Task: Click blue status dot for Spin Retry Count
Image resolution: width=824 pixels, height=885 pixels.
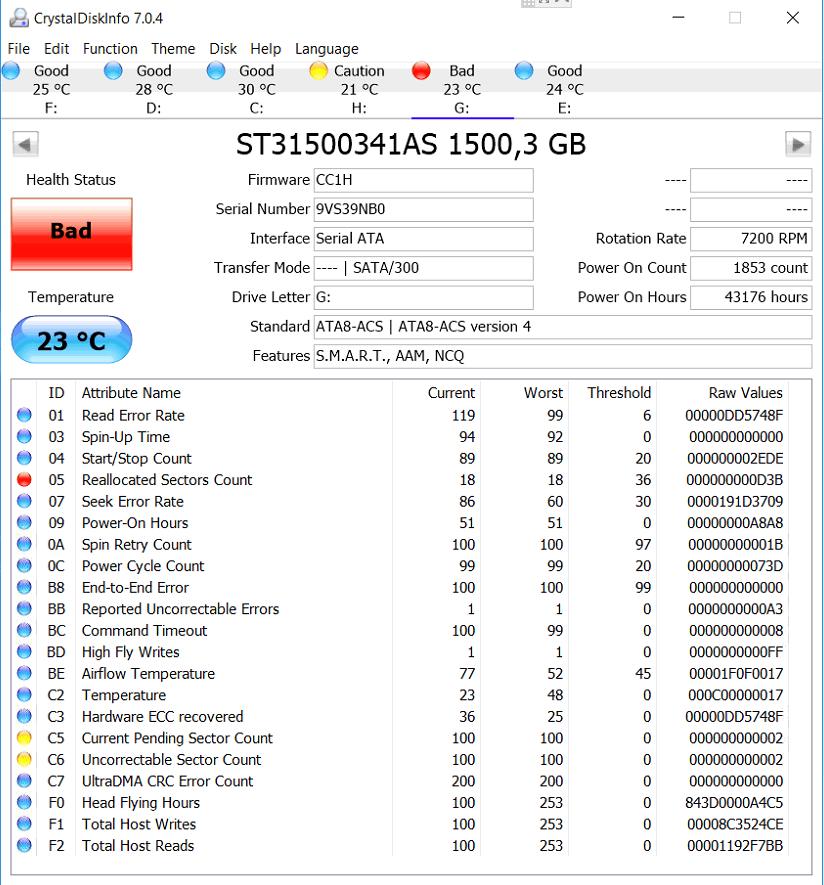Action: click(x=24, y=544)
